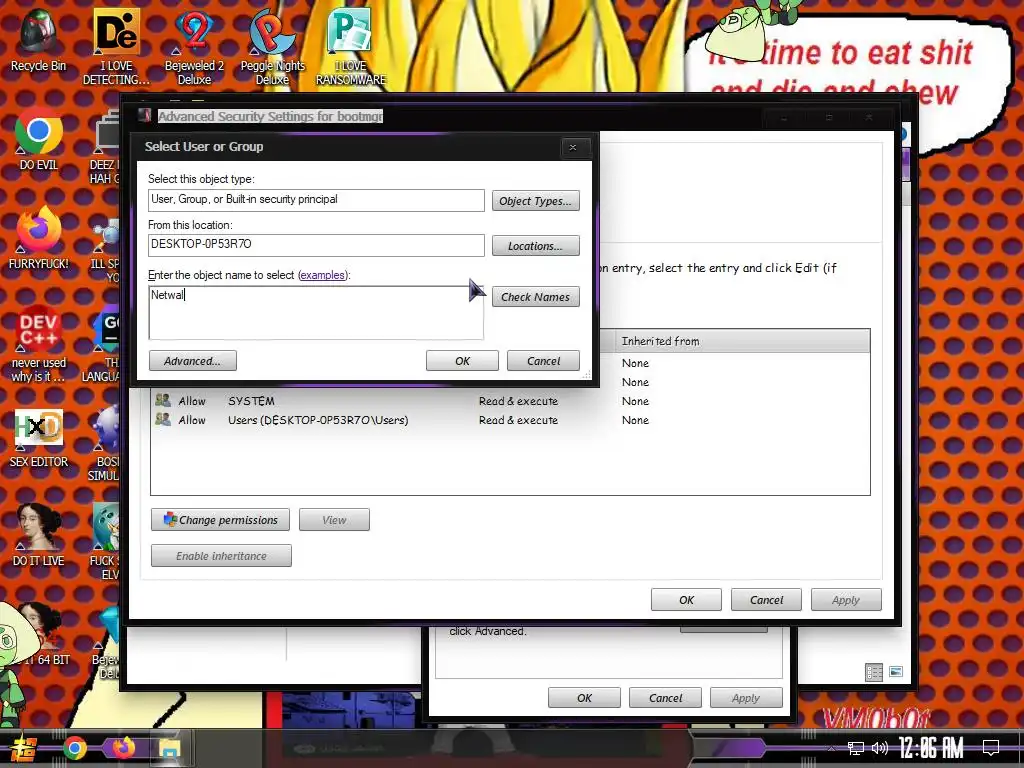Click the user icon of Users permission row

pyautogui.click(x=163, y=419)
